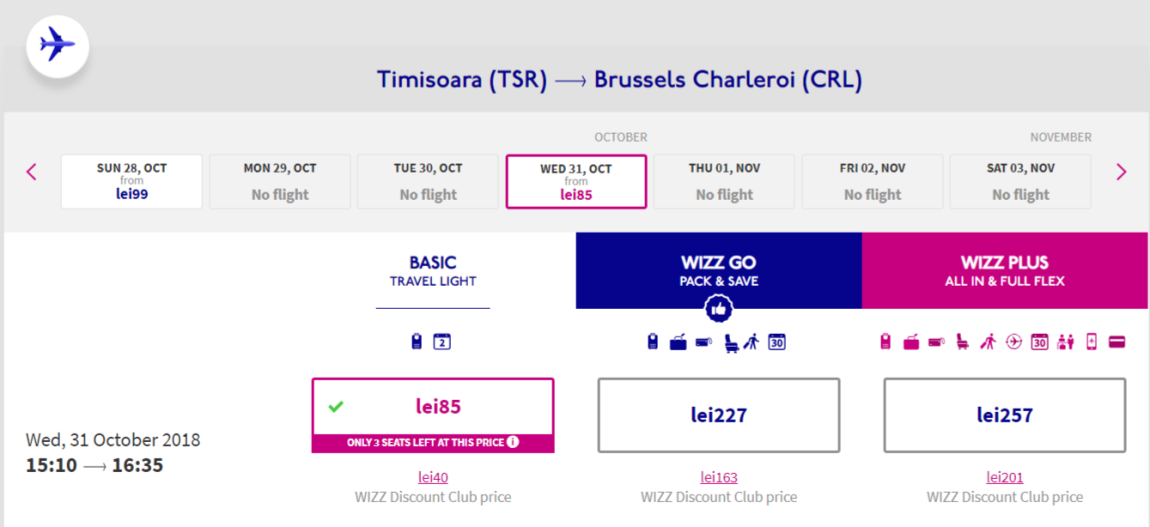This screenshot has width=1150, height=527.
Task: Click the BASIC calendar 2 icon
Action: click(442, 341)
